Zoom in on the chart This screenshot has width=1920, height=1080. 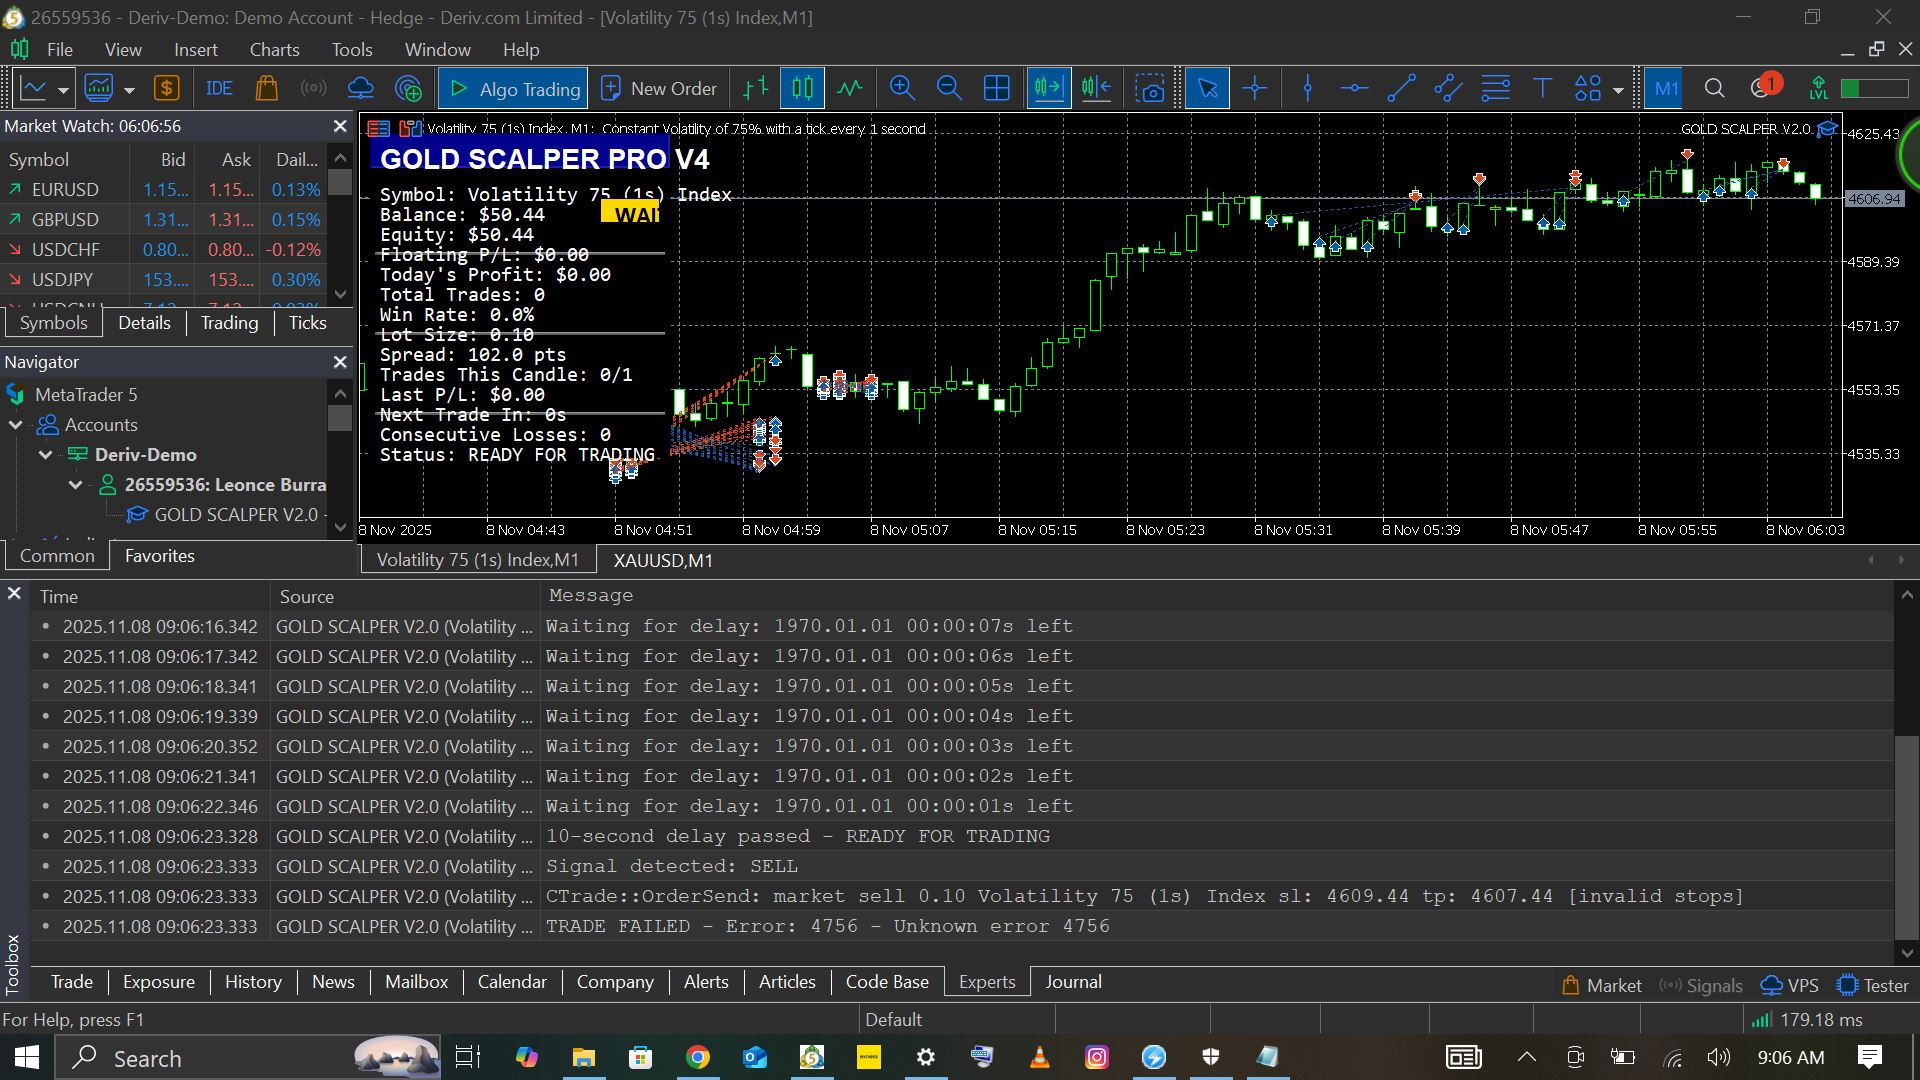tap(902, 88)
